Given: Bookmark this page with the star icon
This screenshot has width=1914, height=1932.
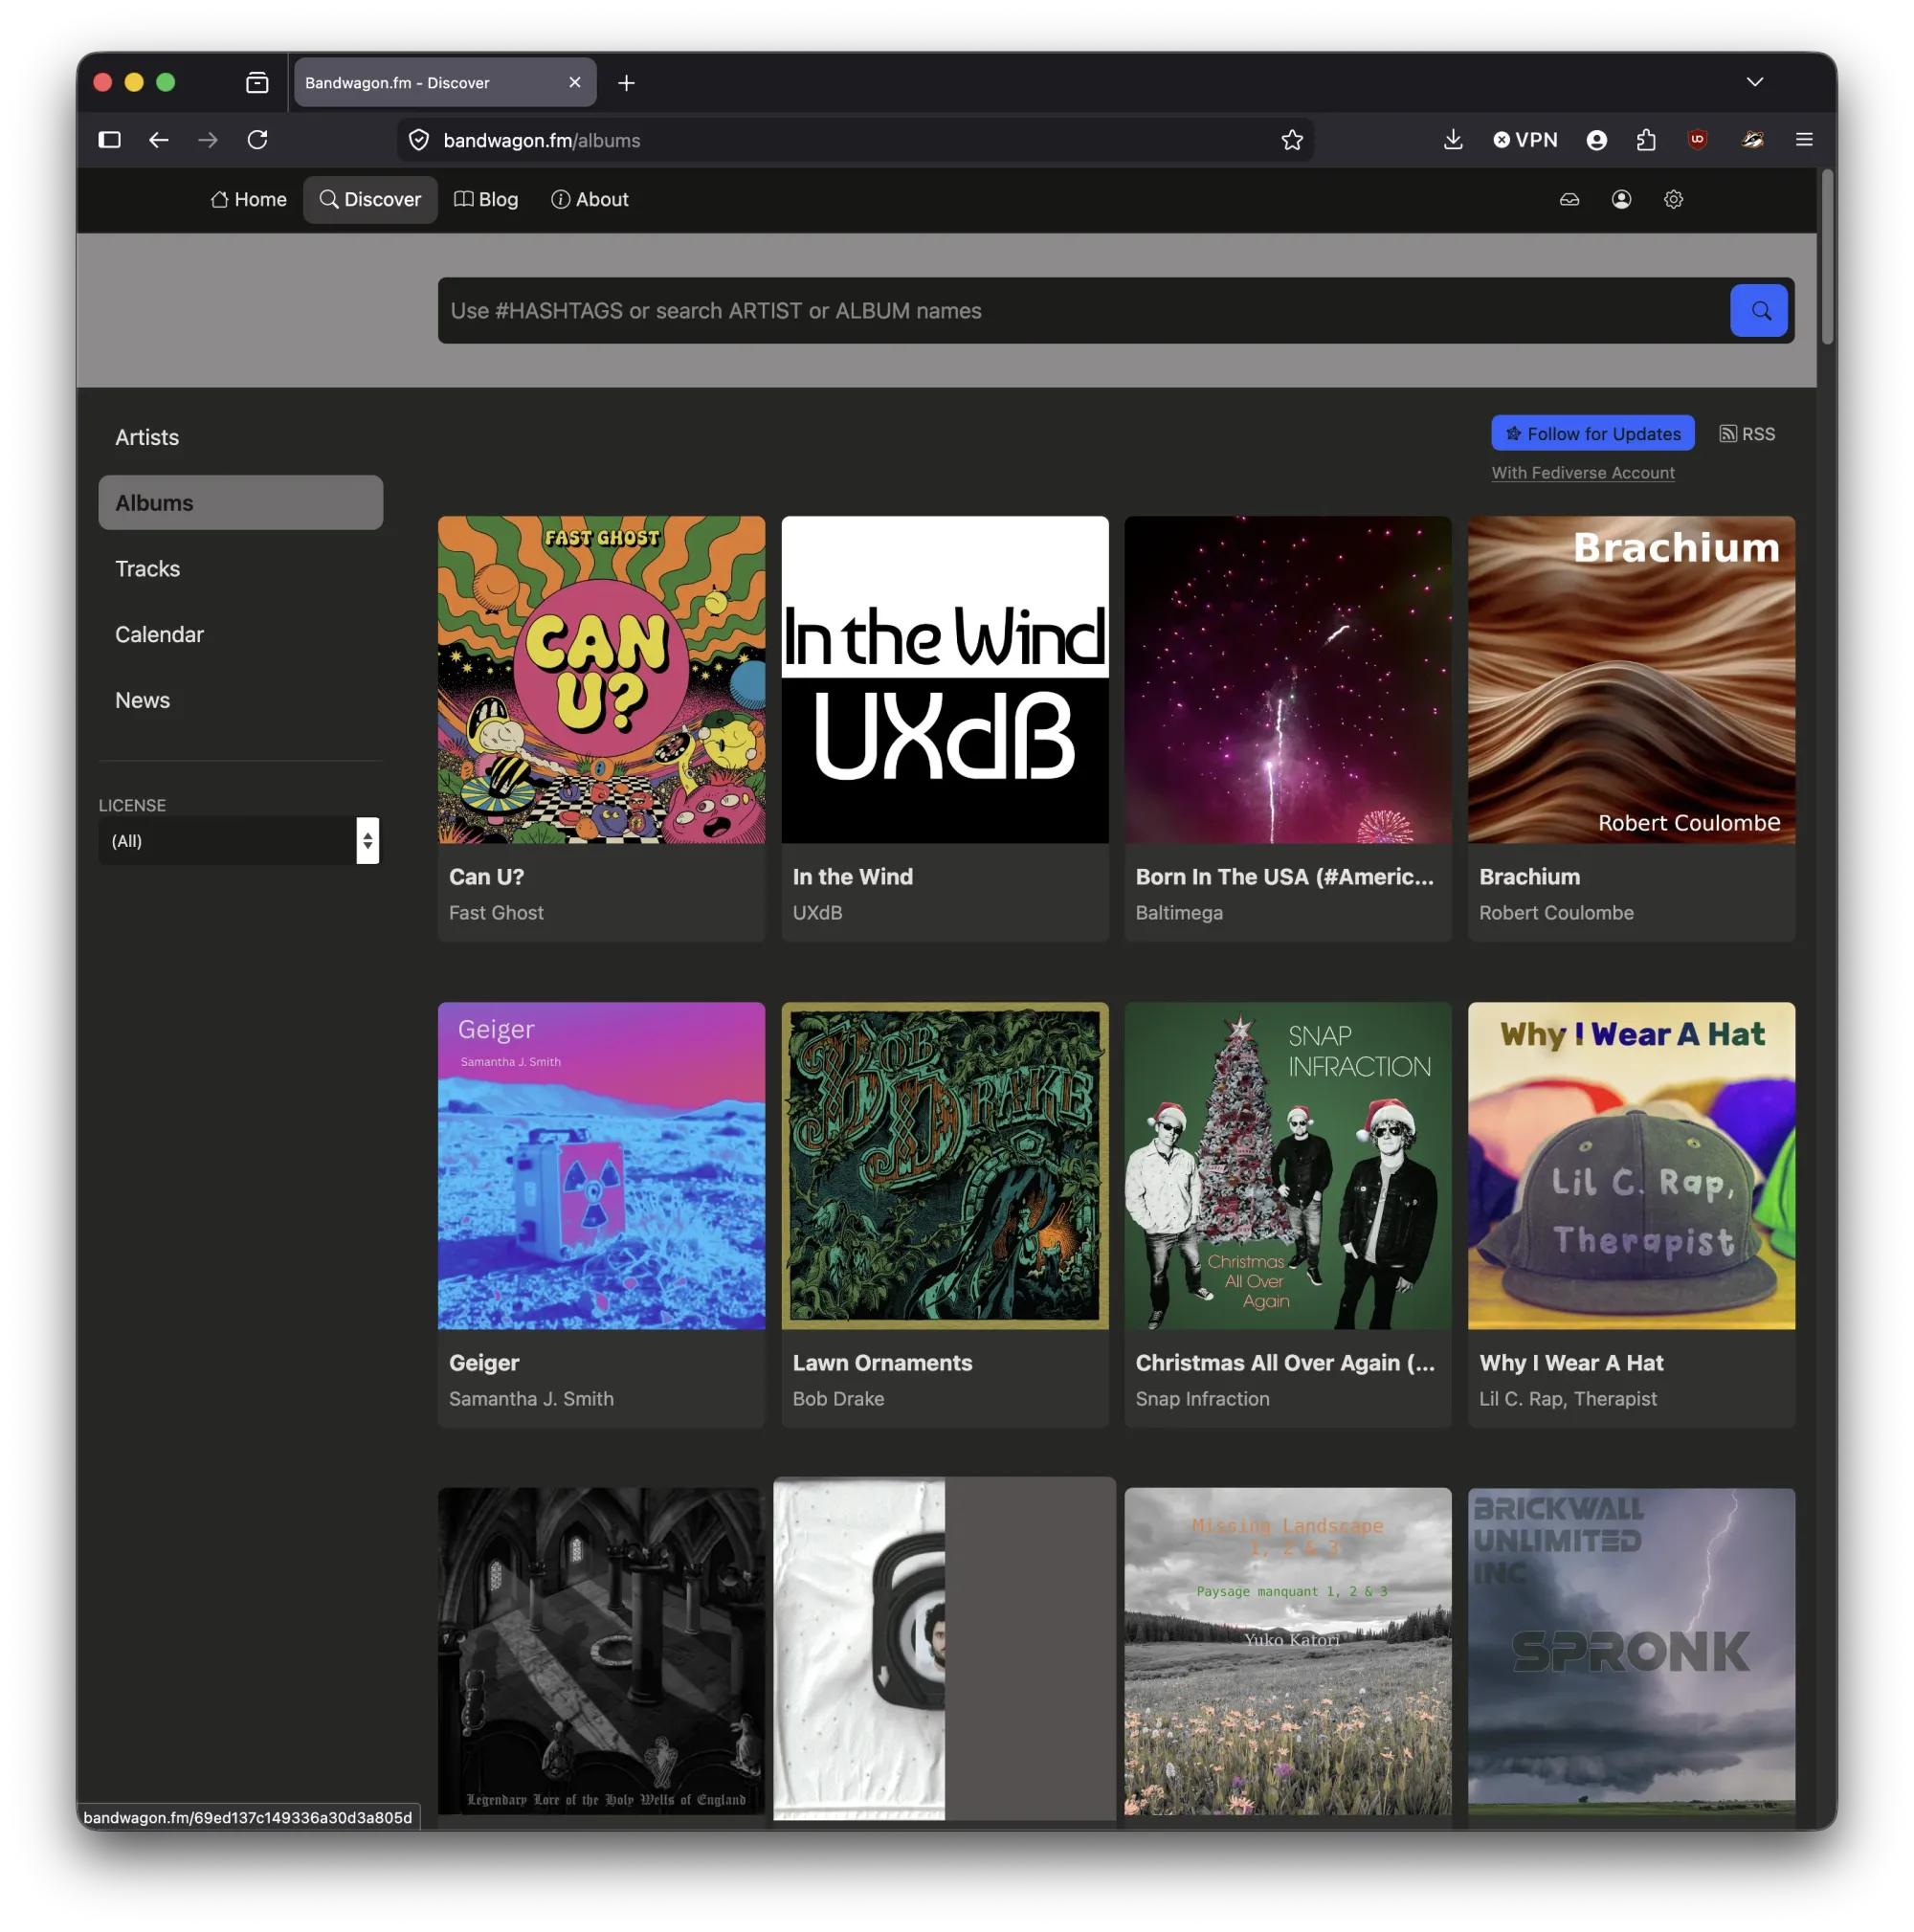Looking at the screenshot, I should (1292, 140).
